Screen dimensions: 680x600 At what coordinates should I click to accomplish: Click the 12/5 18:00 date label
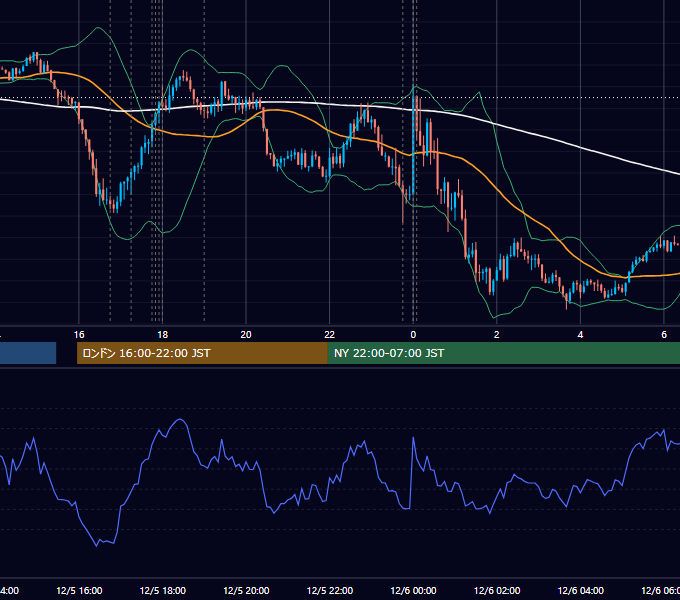163,591
